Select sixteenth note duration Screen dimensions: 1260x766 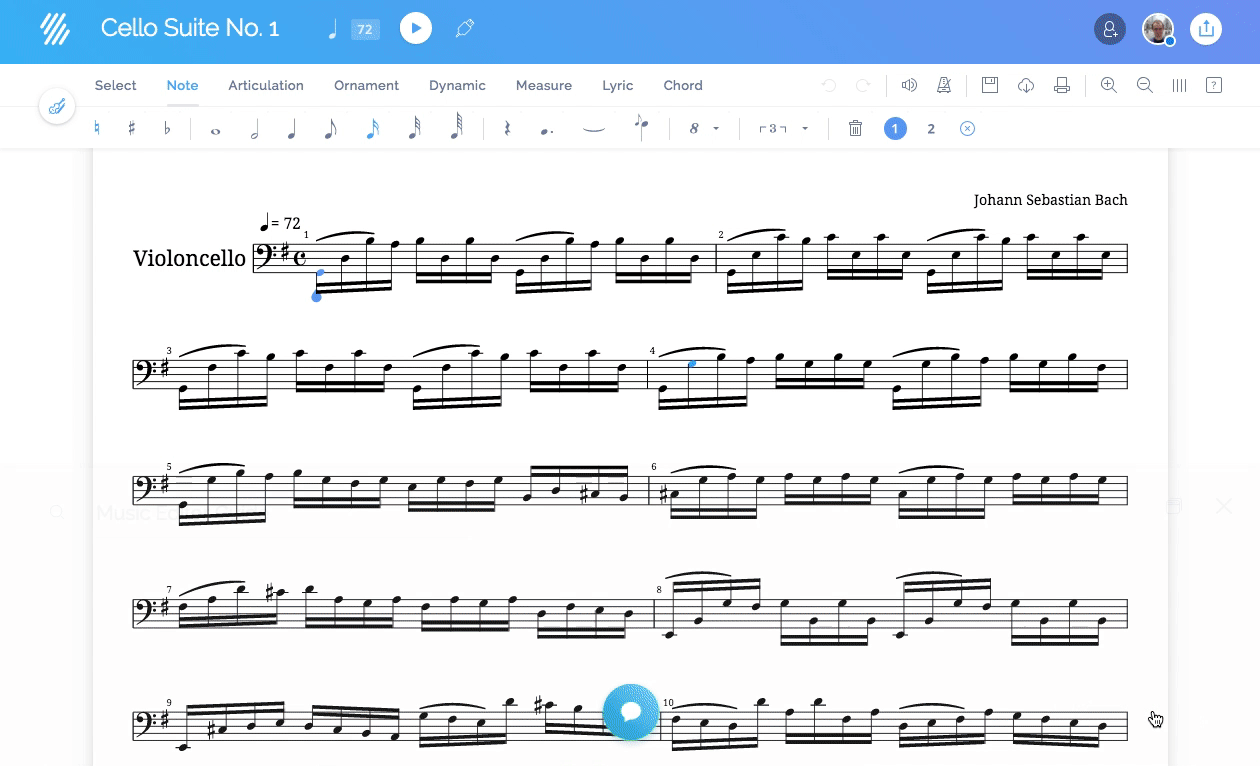pyautogui.click(x=372, y=129)
